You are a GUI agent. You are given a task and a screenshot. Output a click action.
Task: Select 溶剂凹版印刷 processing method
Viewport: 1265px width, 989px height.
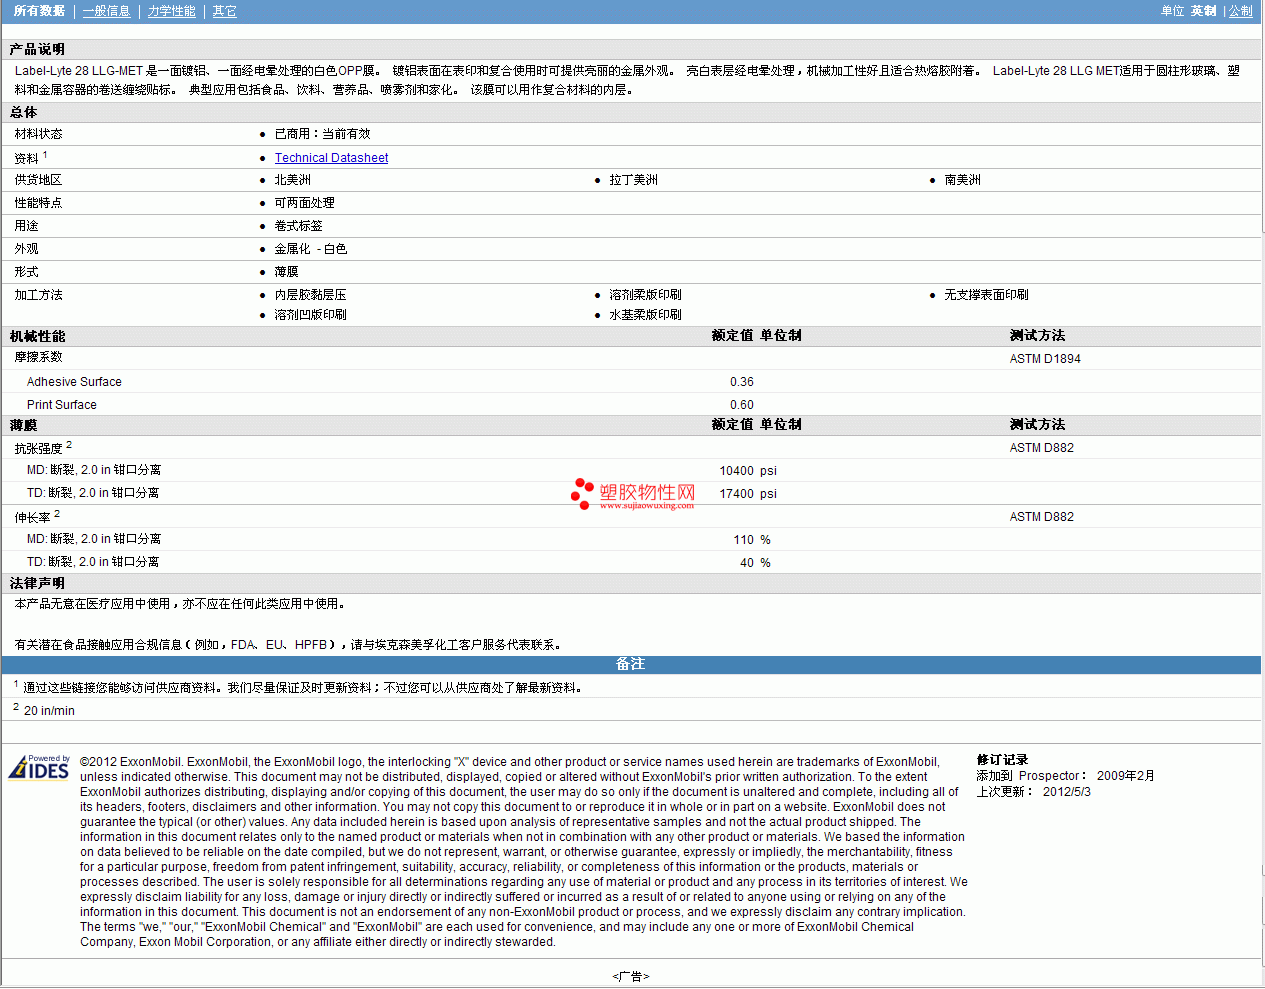[311, 315]
